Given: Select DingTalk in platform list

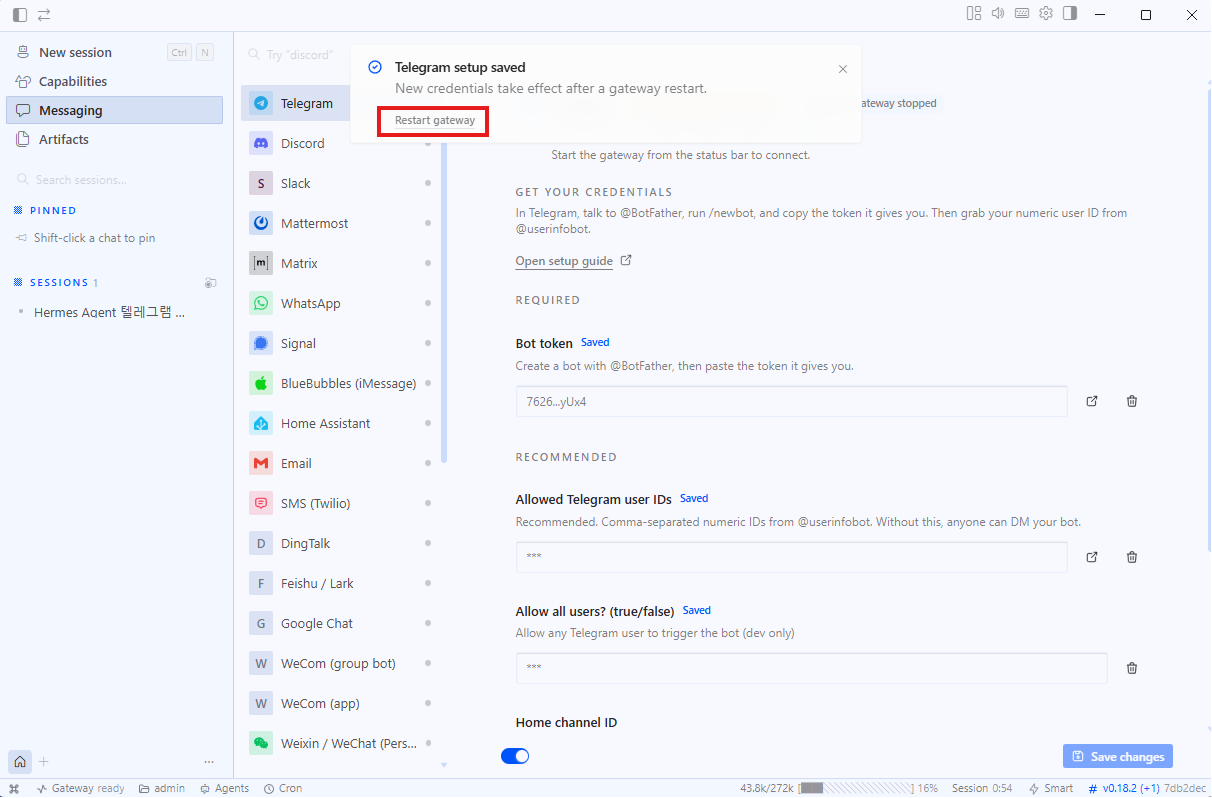Looking at the screenshot, I should 340,543.
